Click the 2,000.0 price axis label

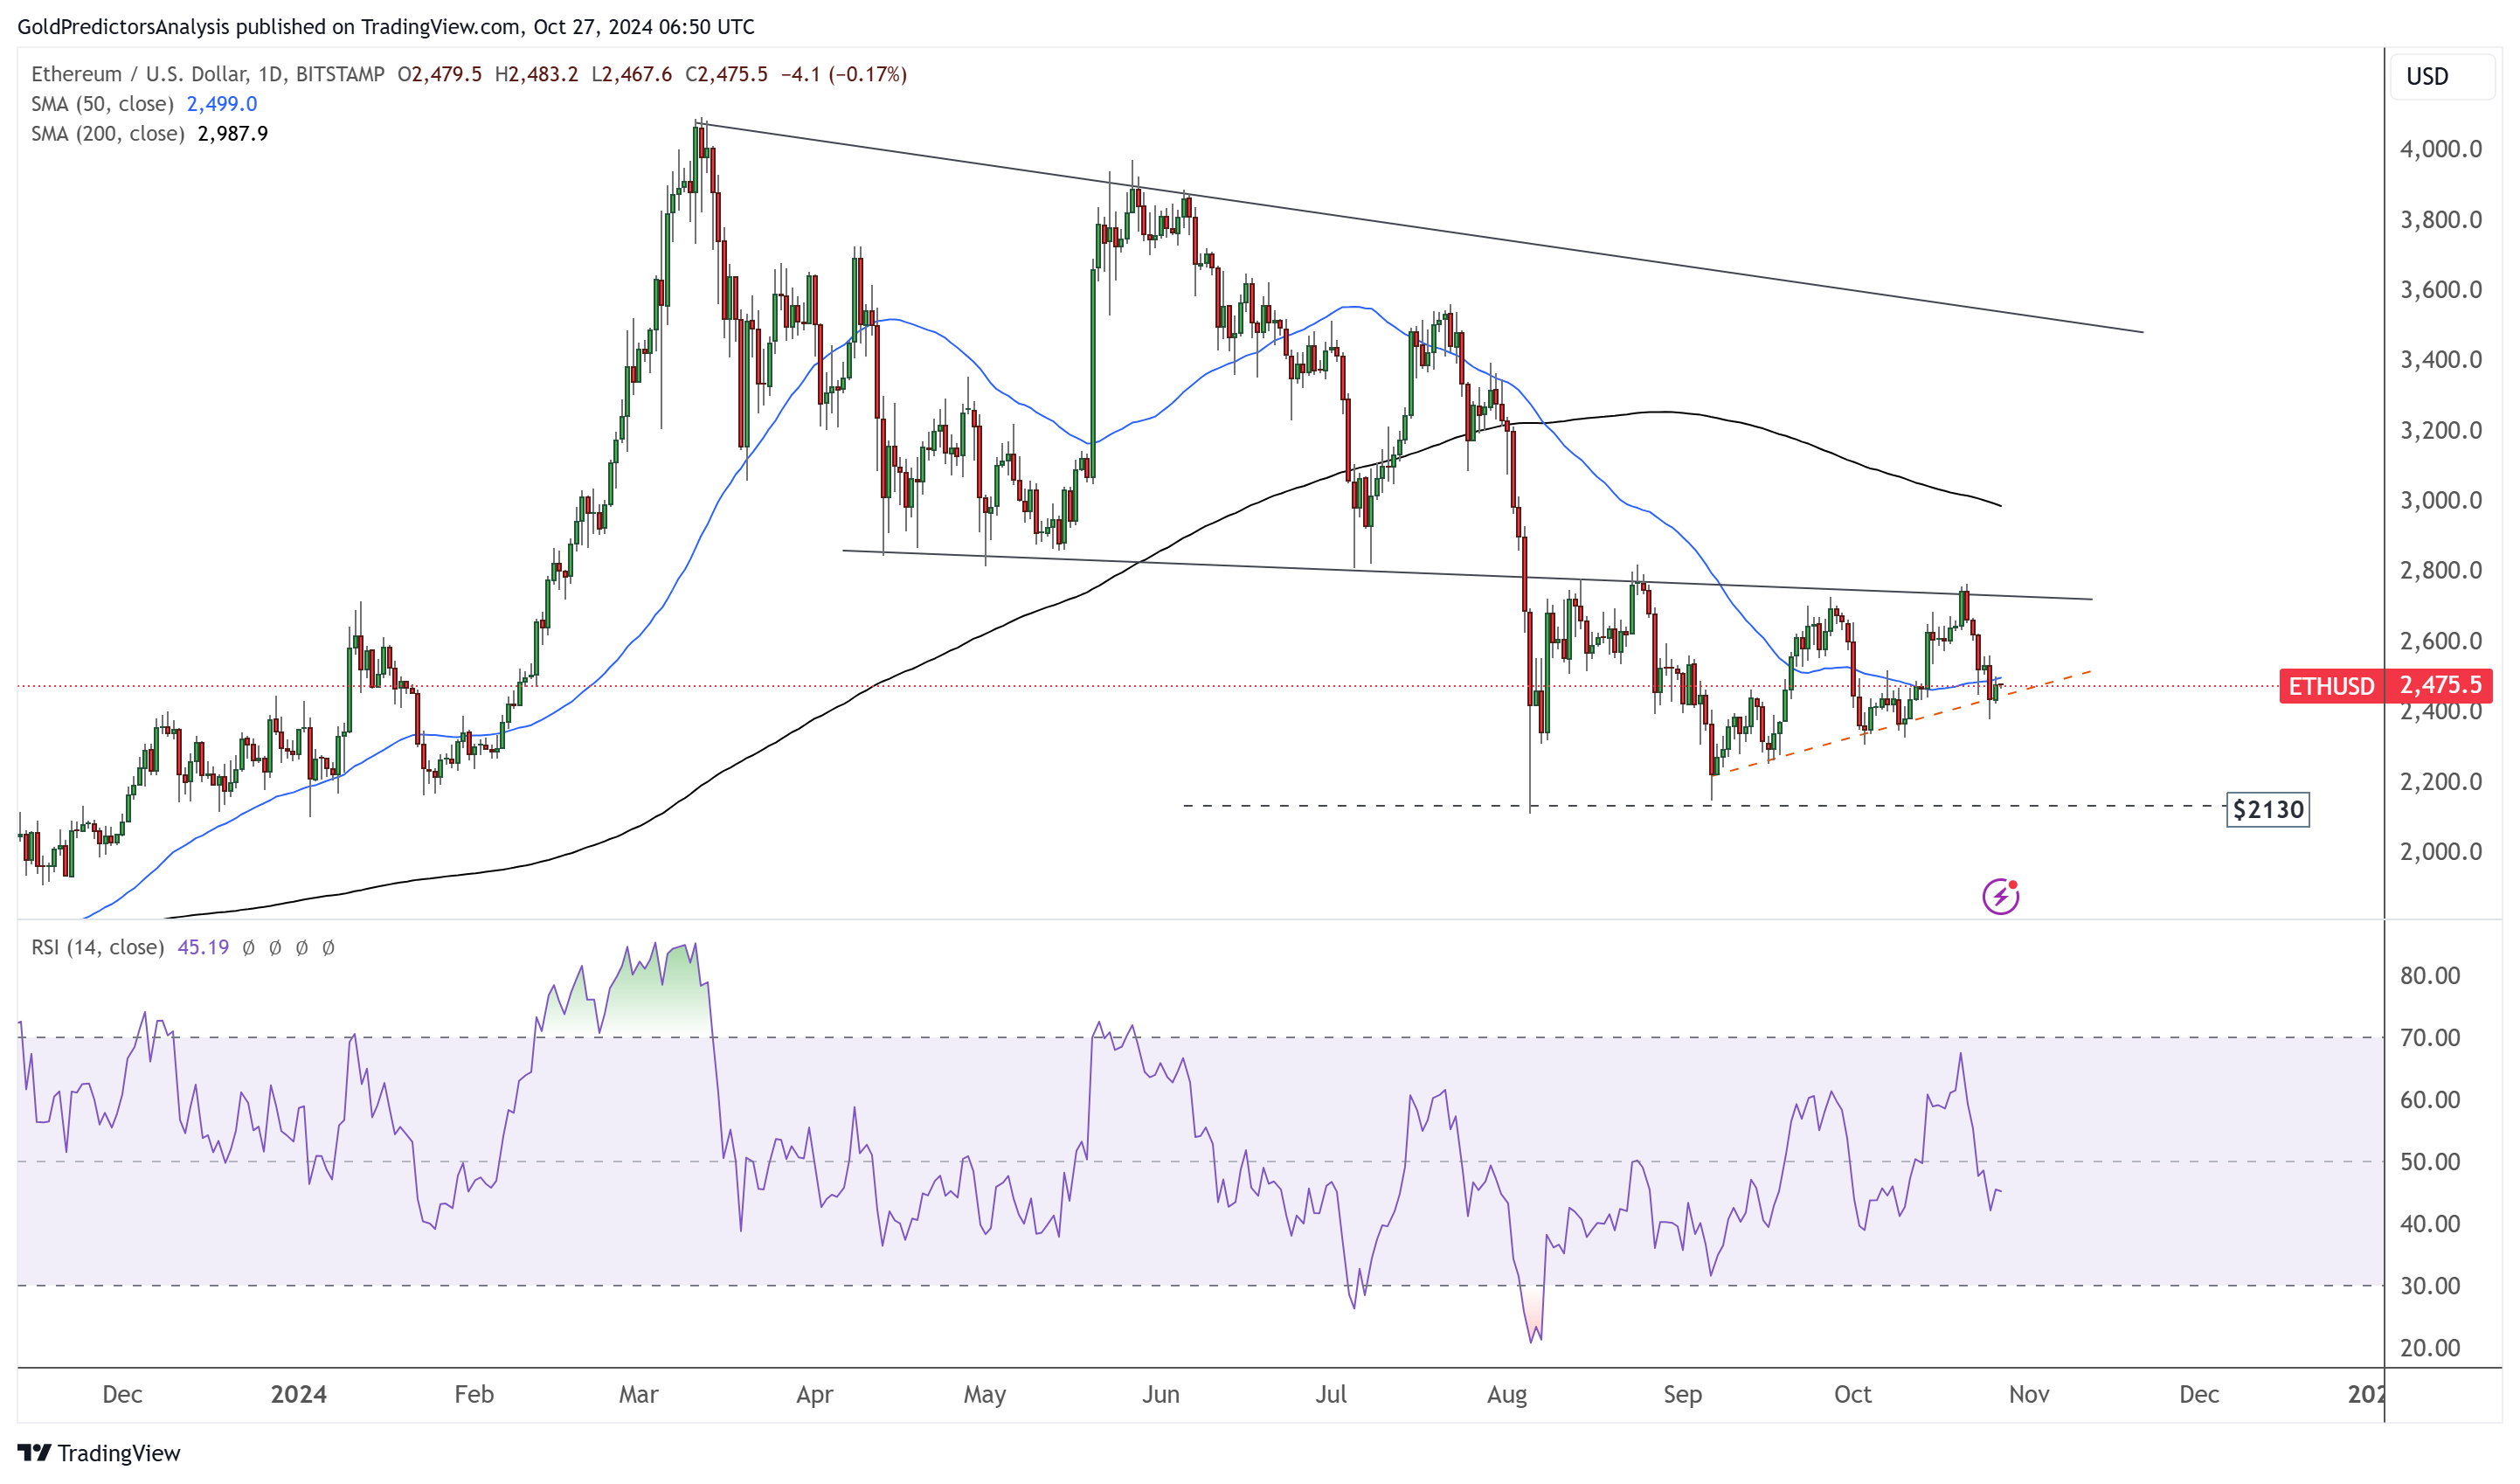[2440, 851]
